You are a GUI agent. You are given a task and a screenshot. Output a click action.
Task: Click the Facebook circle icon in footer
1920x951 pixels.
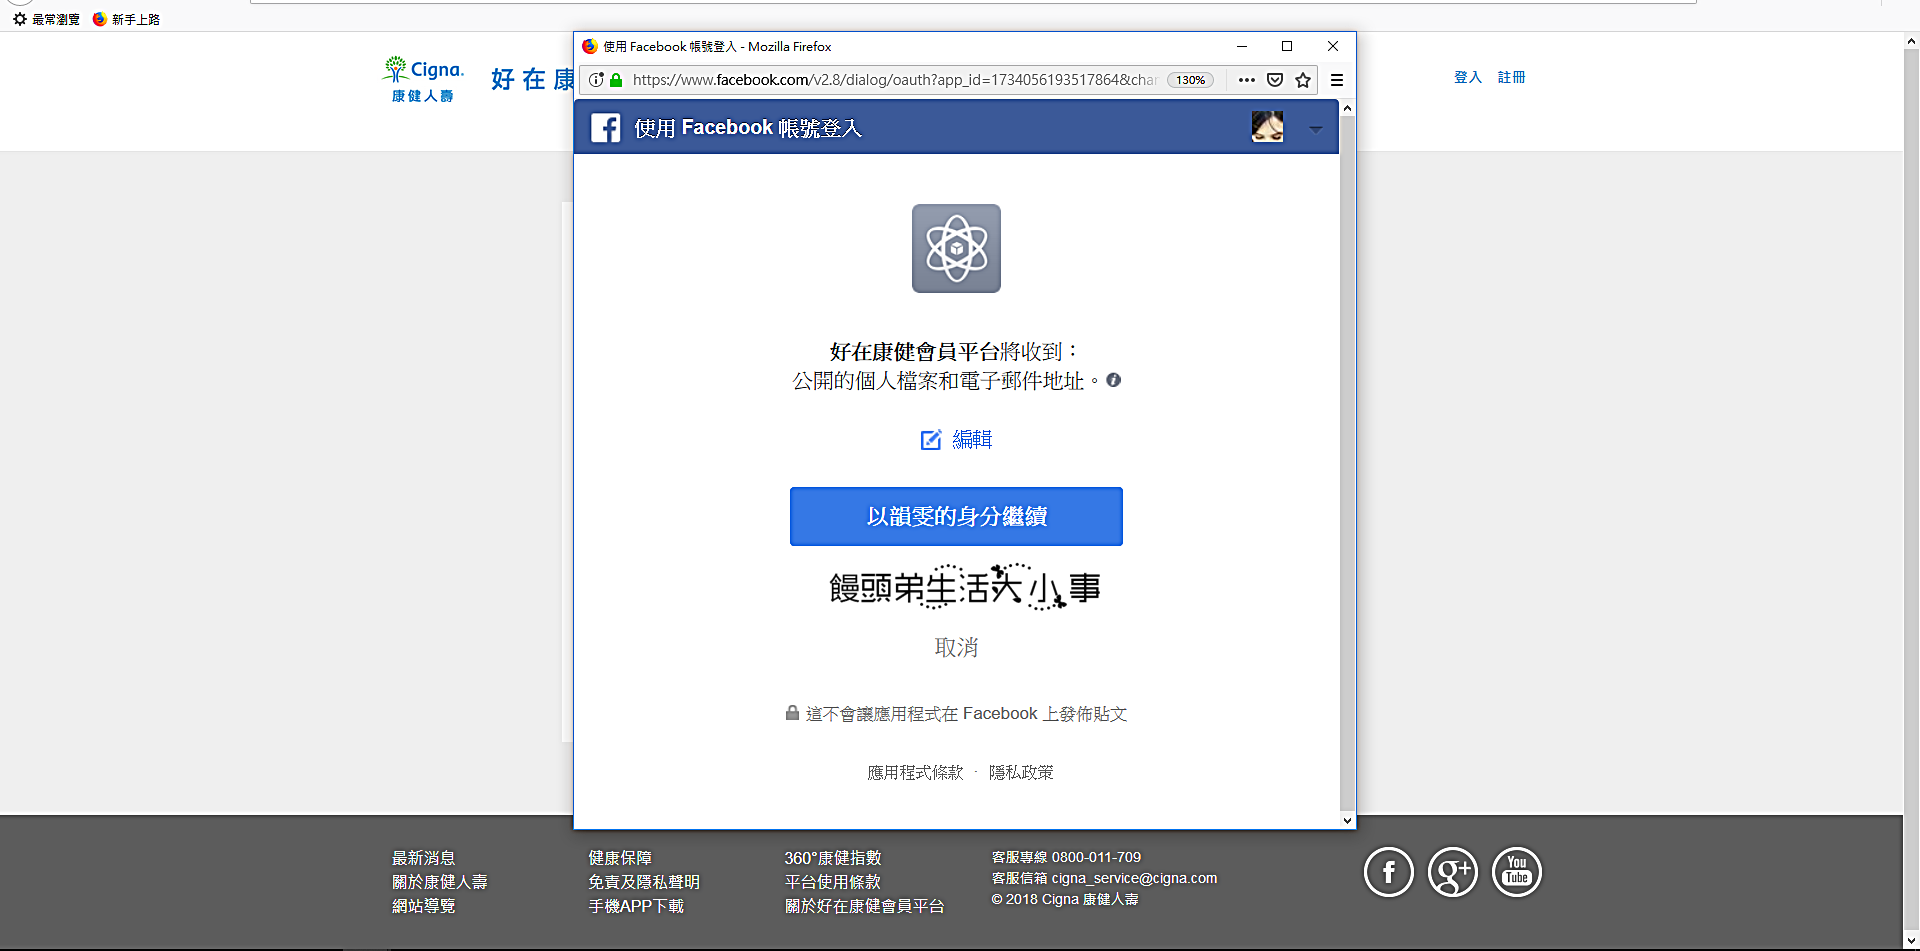tap(1389, 872)
